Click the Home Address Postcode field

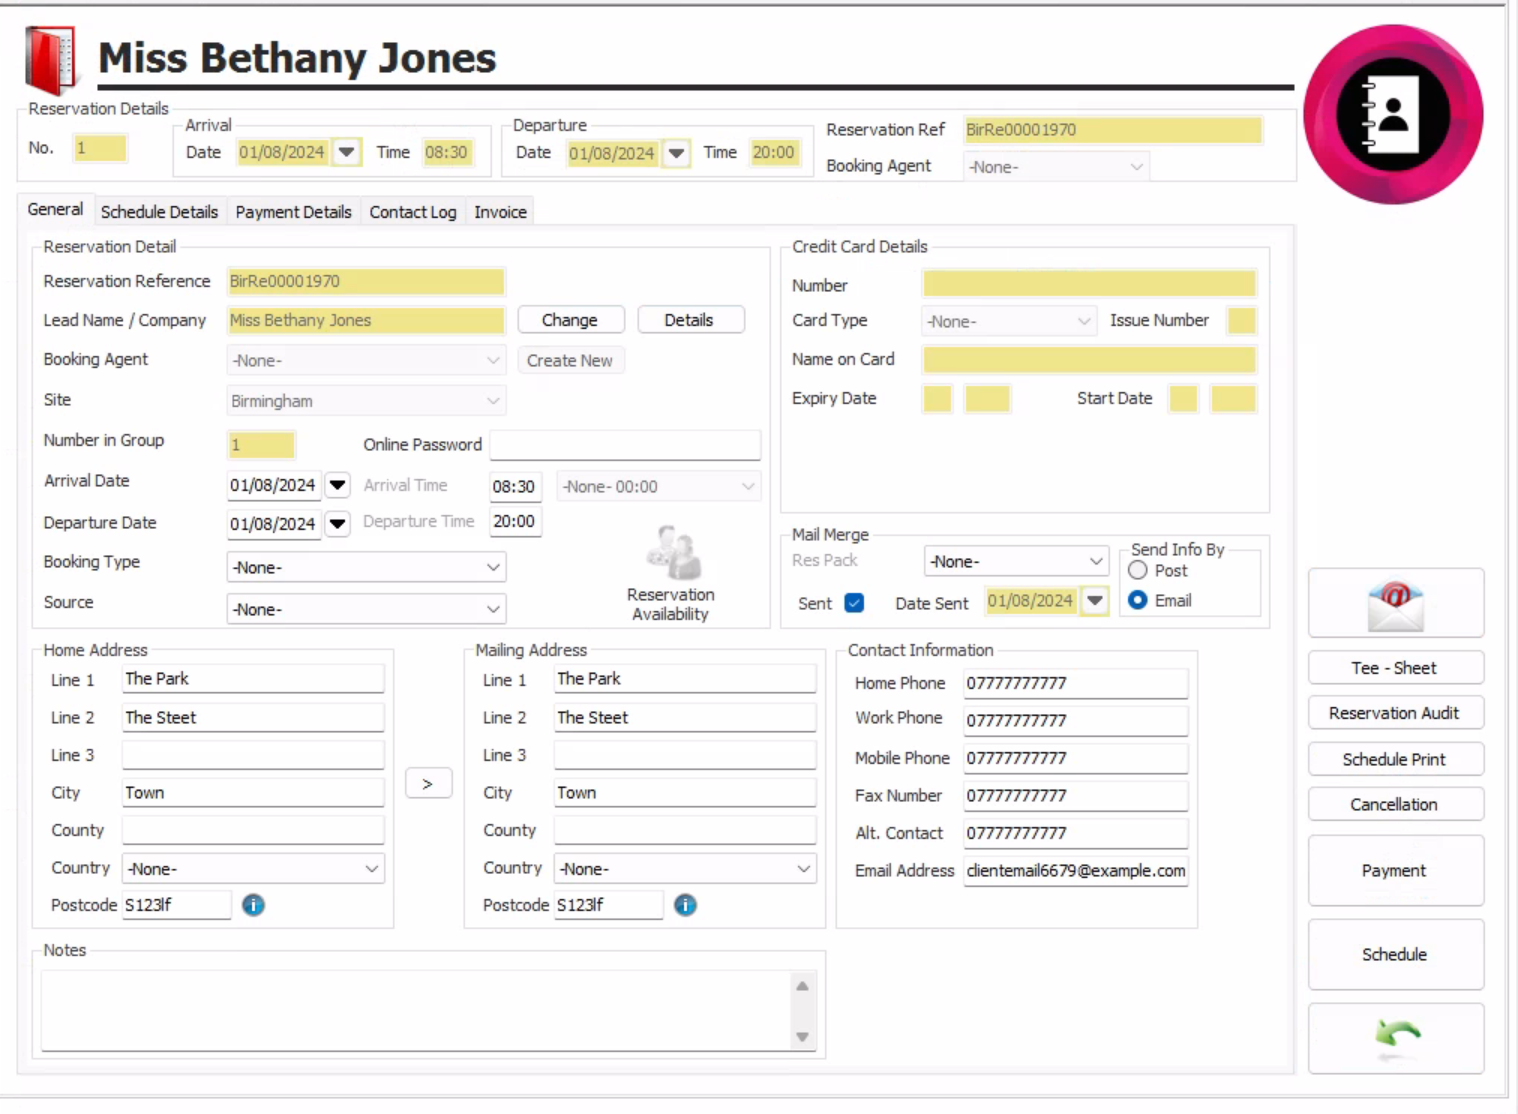click(176, 905)
